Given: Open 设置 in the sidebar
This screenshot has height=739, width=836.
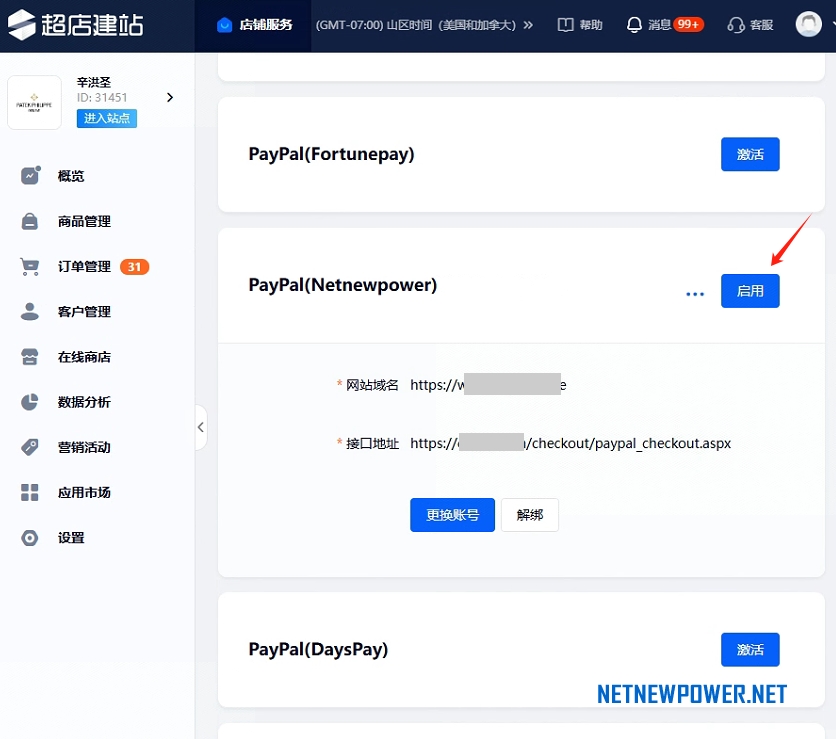Looking at the screenshot, I should pos(71,537).
